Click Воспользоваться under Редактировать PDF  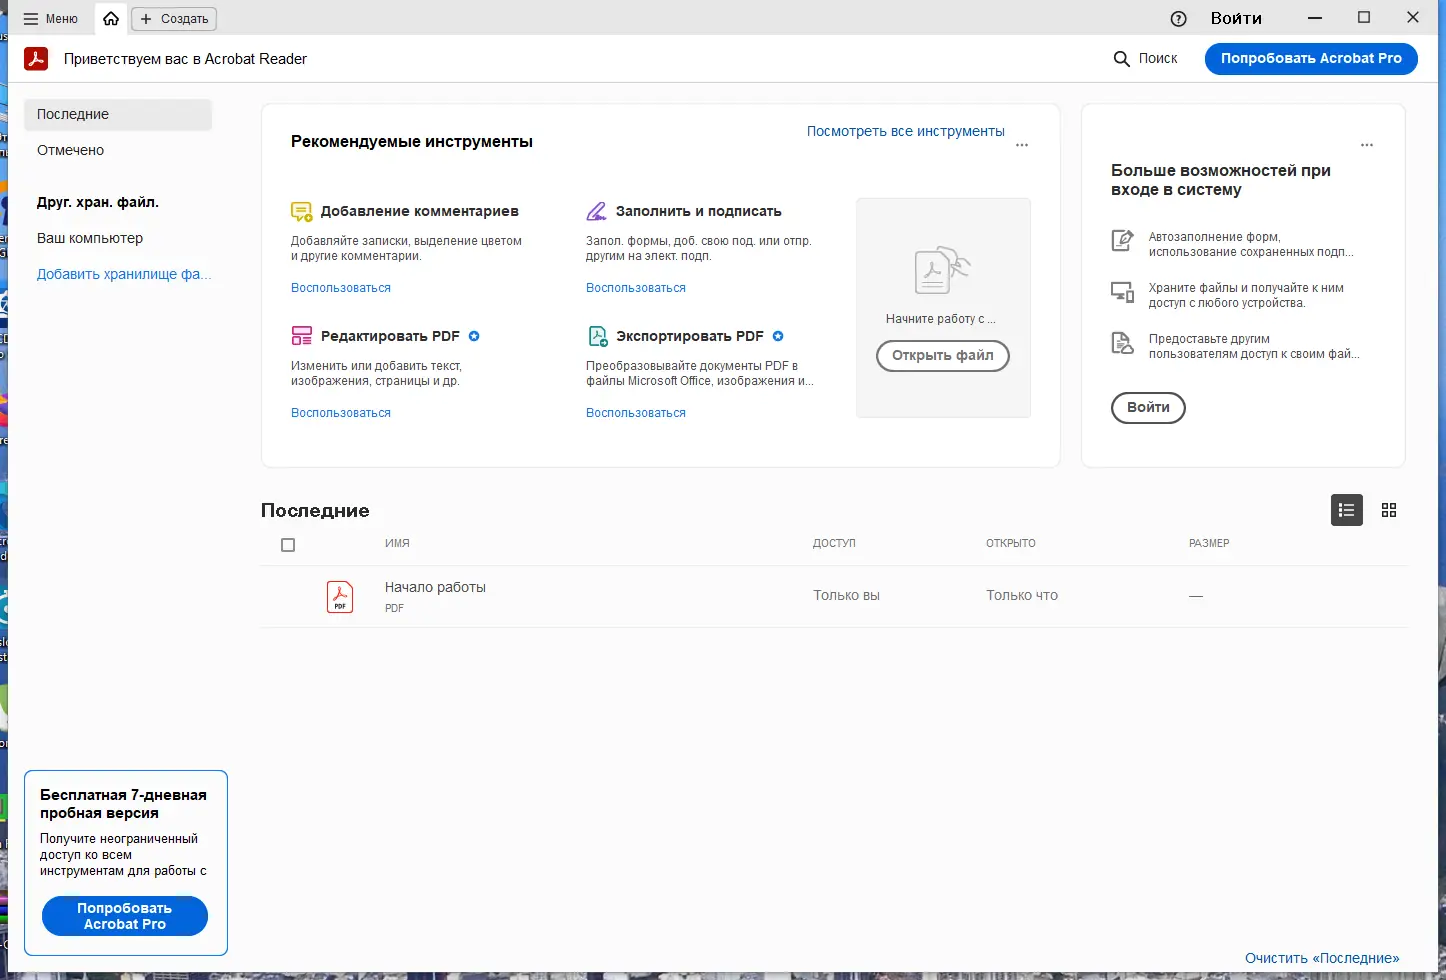point(341,413)
